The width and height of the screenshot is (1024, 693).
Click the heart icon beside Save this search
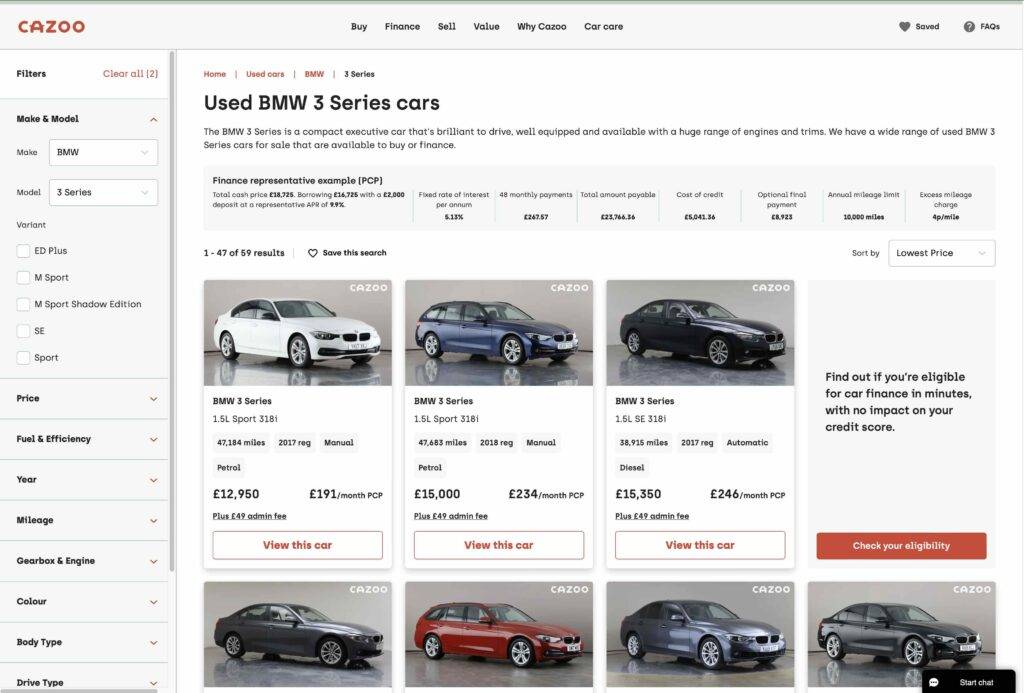point(313,252)
